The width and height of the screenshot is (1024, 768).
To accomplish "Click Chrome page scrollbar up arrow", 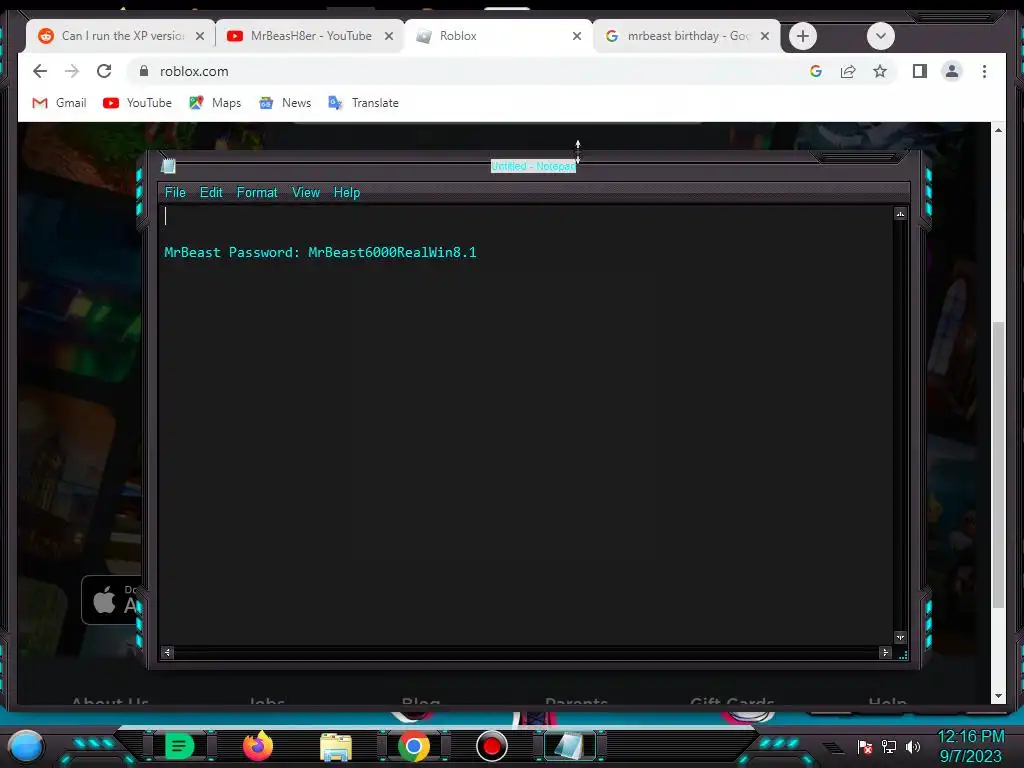I will click(x=998, y=130).
